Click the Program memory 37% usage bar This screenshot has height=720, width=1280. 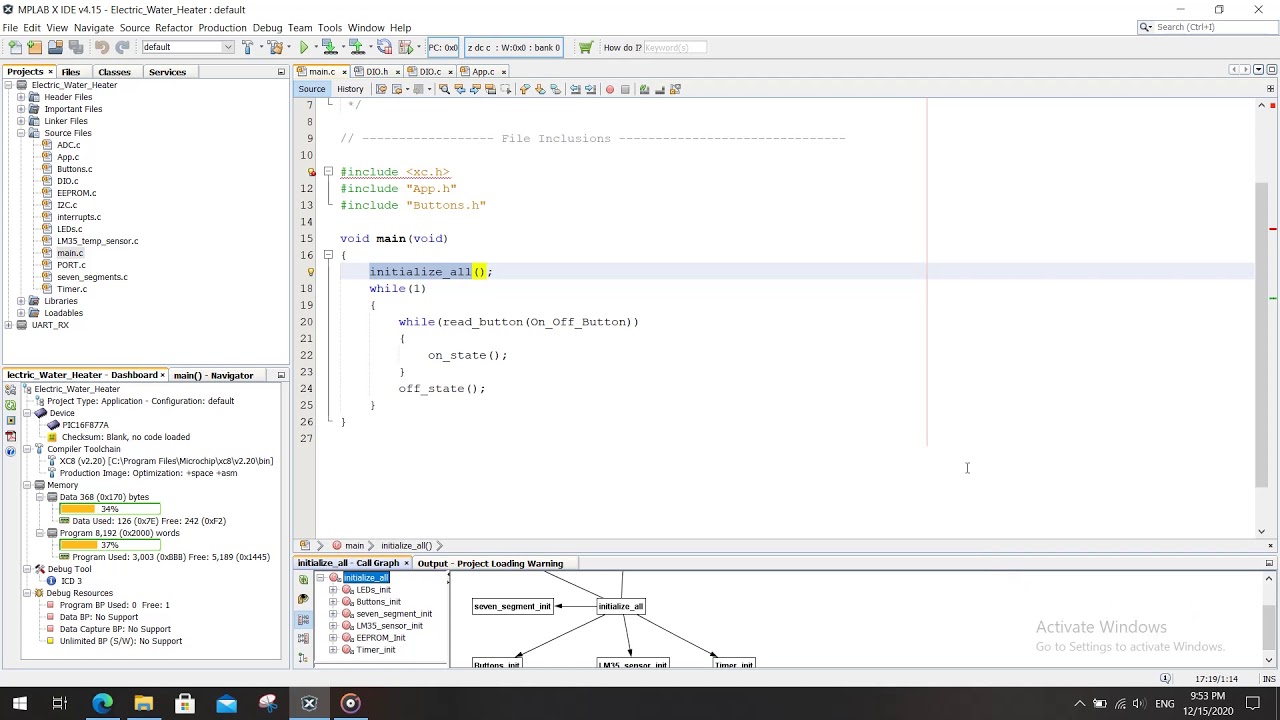coord(109,545)
